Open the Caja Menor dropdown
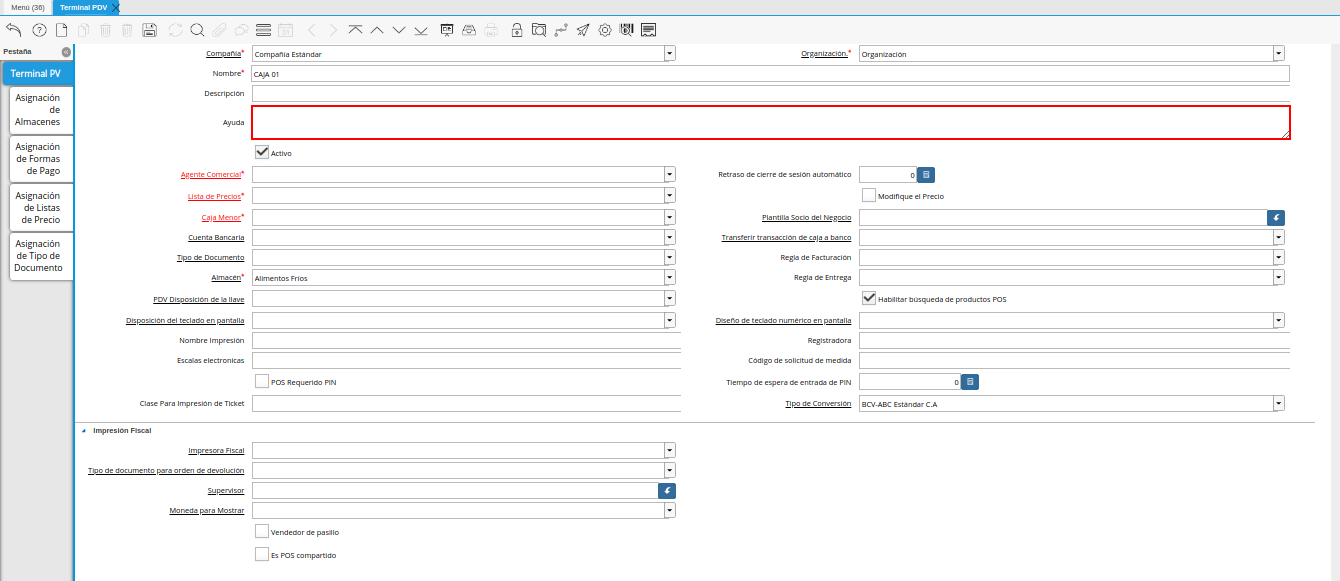 (669, 217)
